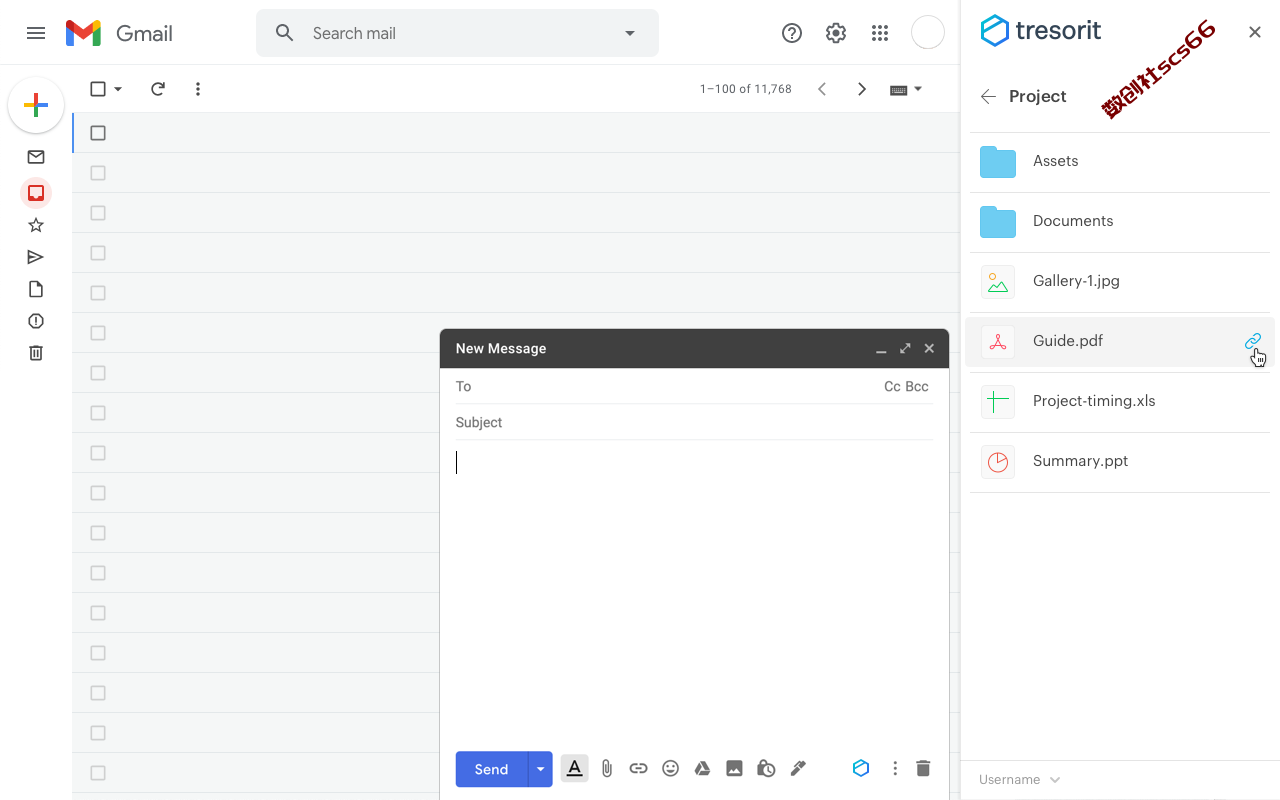Image resolution: width=1280 pixels, height=800 pixels.
Task: Tick the fourth mail row checkbox
Action: tap(98, 253)
